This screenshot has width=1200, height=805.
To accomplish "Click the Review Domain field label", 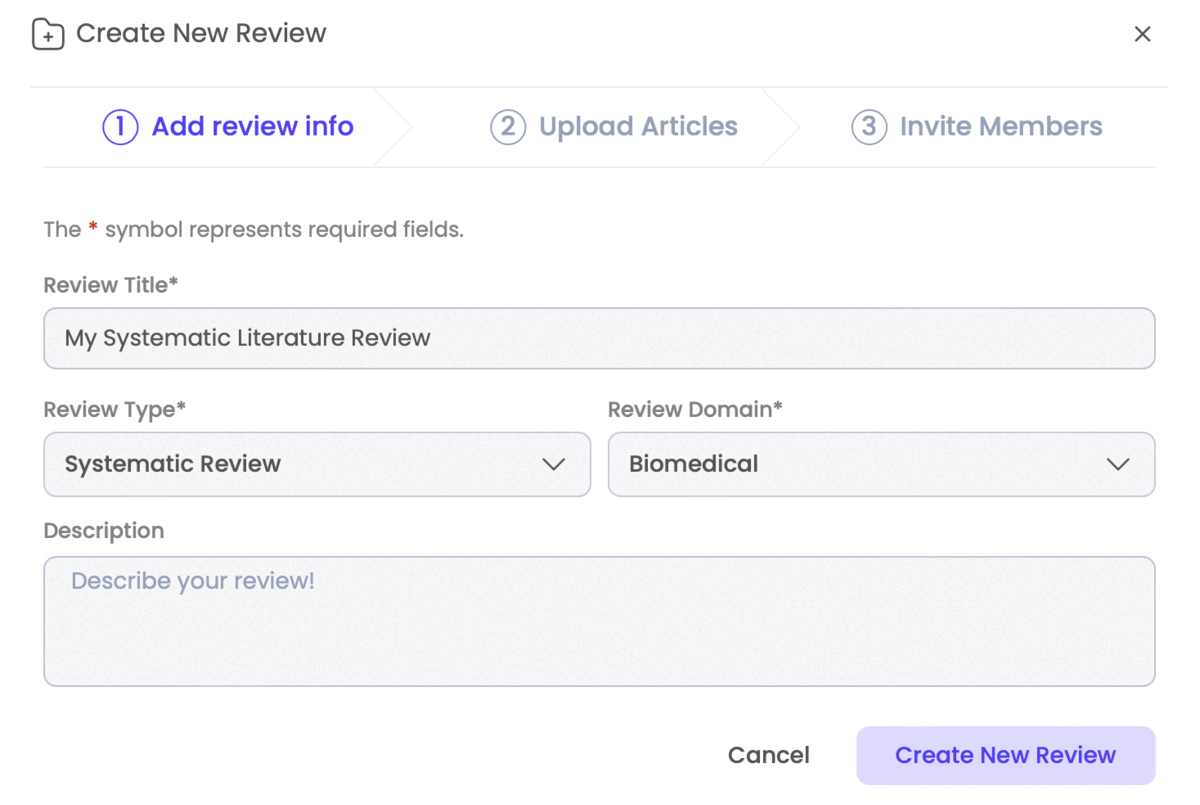I will coord(695,409).
